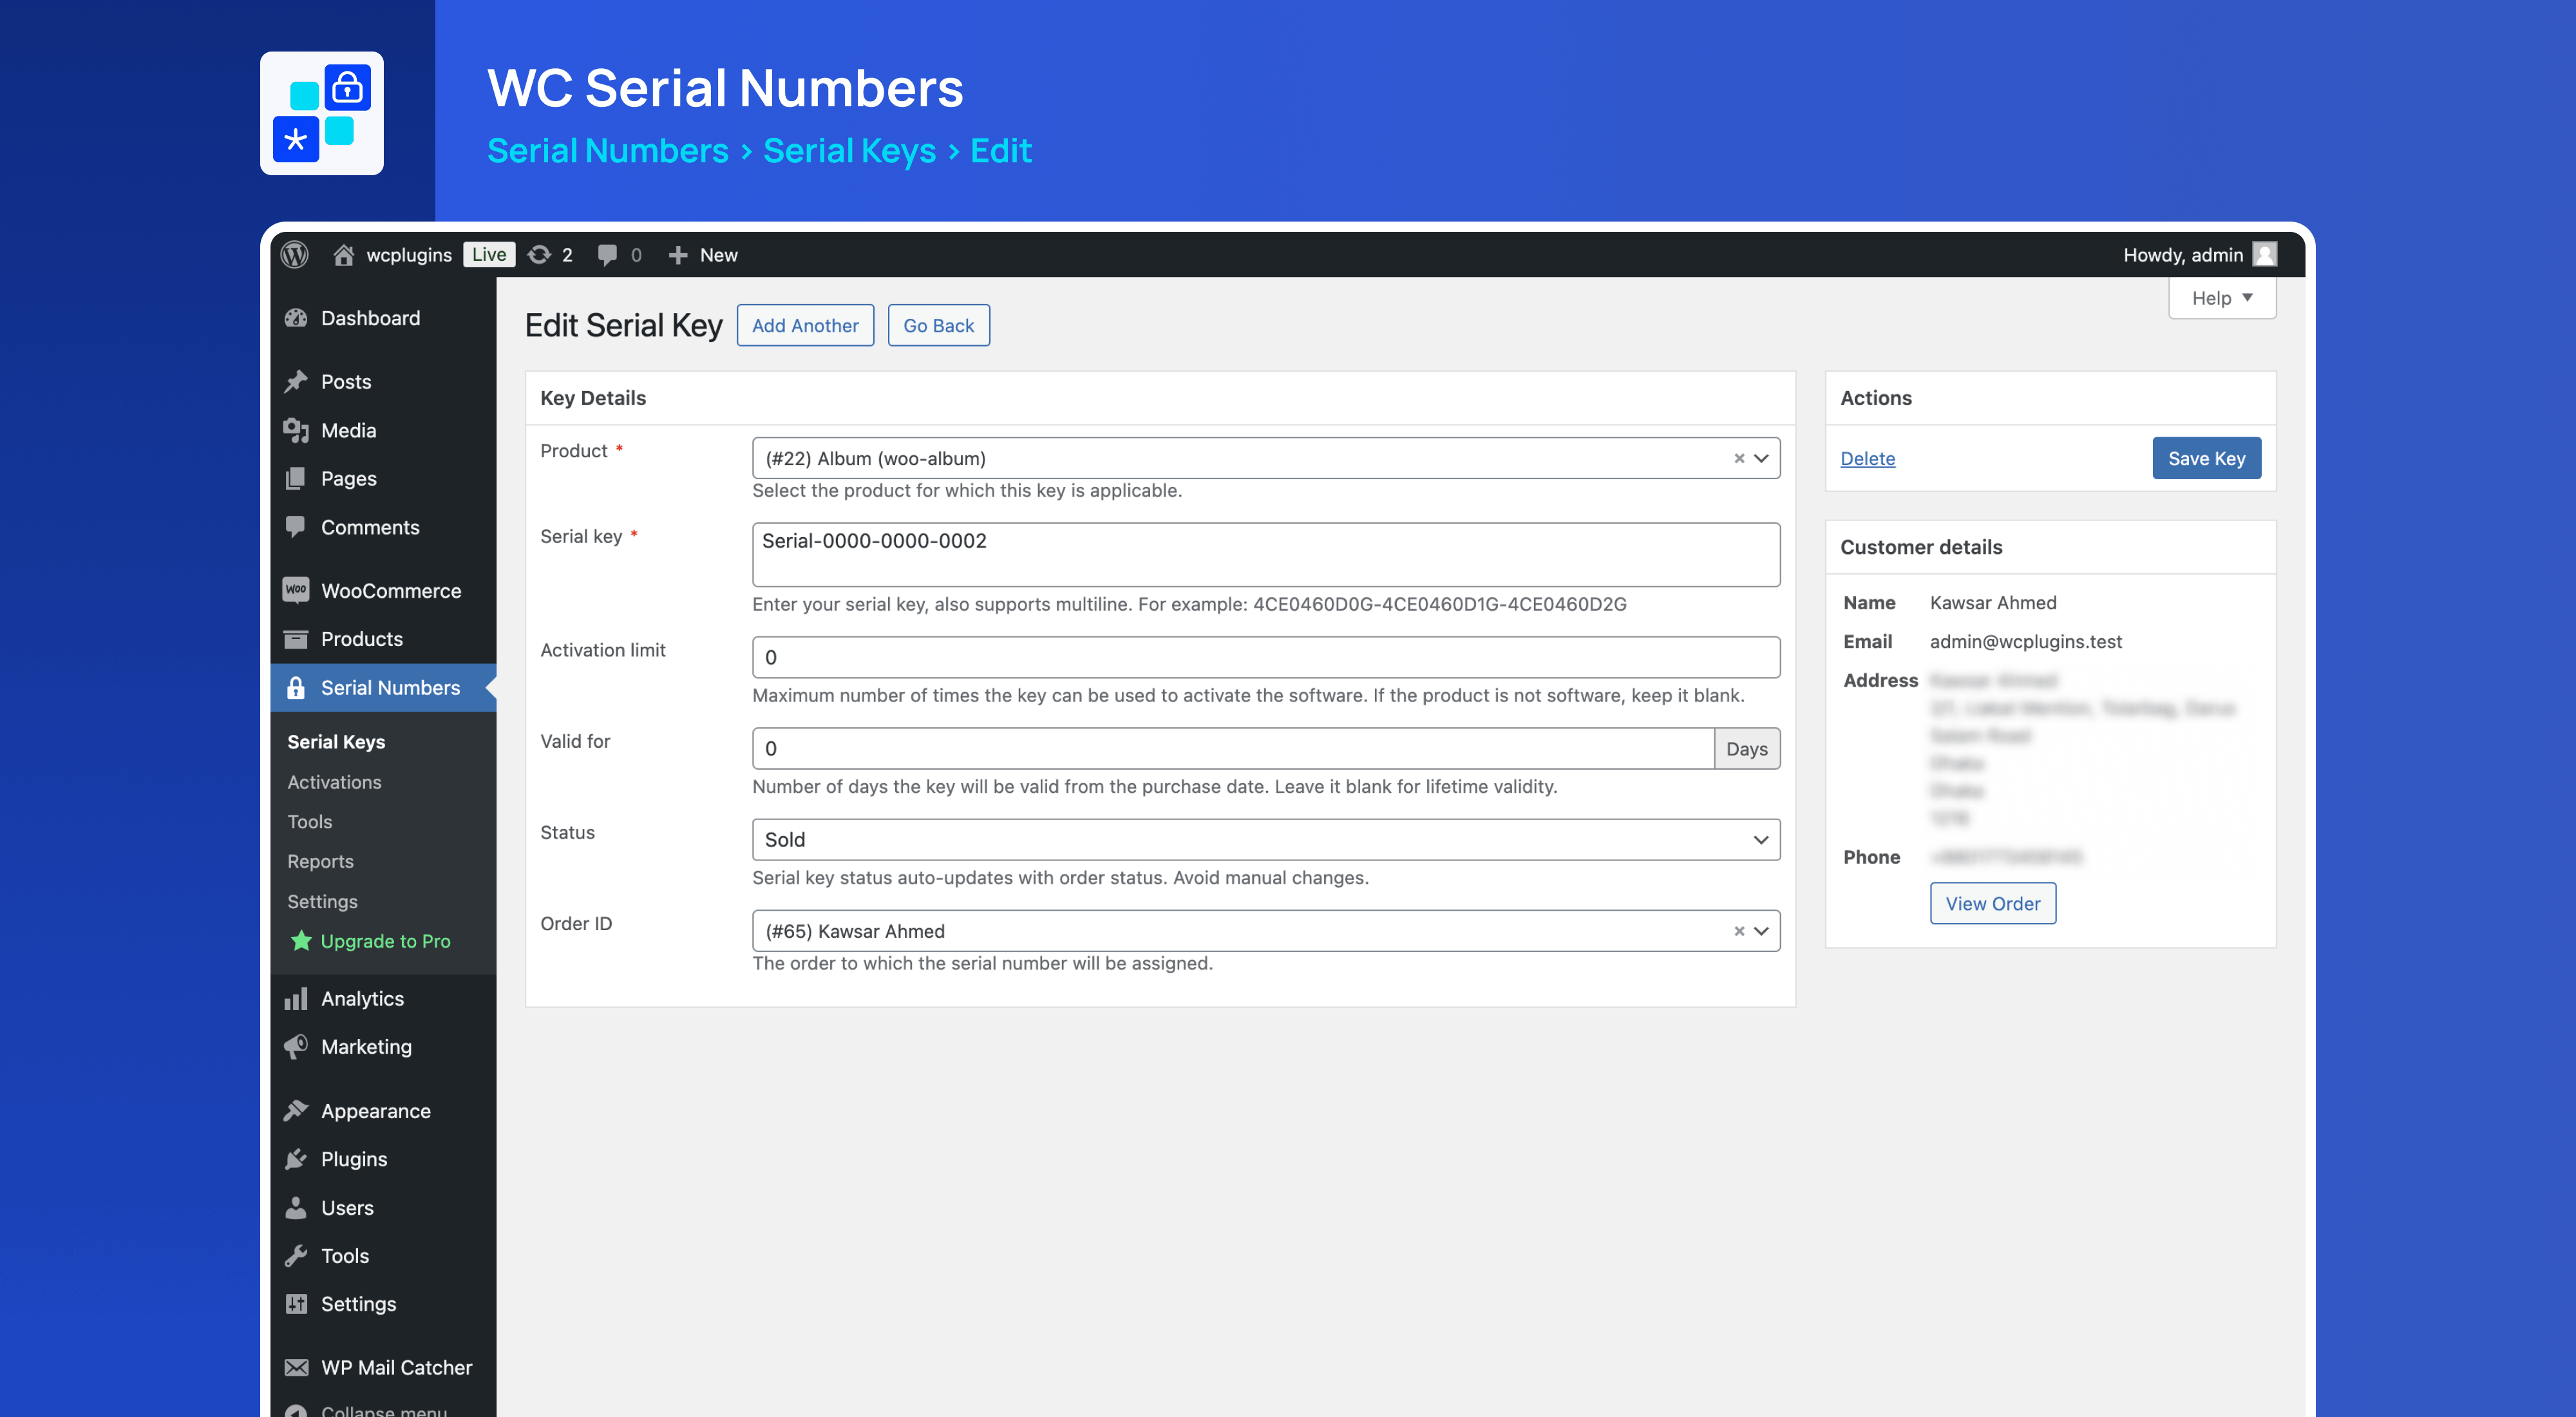Click the Appearance paintbrush icon
The height and width of the screenshot is (1417, 2576).
(296, 1110)
